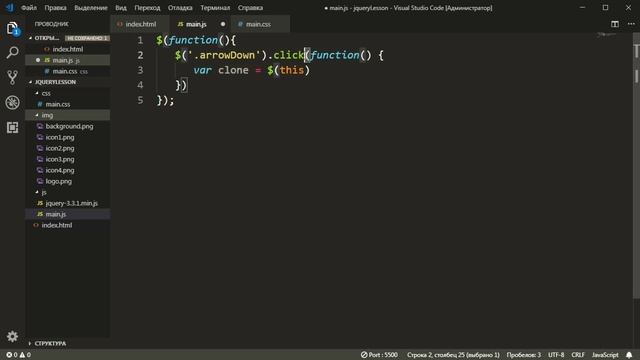Open background.png in the file tree
The width and height of the screenshot is (640, 360).
[x=69, y=126]
